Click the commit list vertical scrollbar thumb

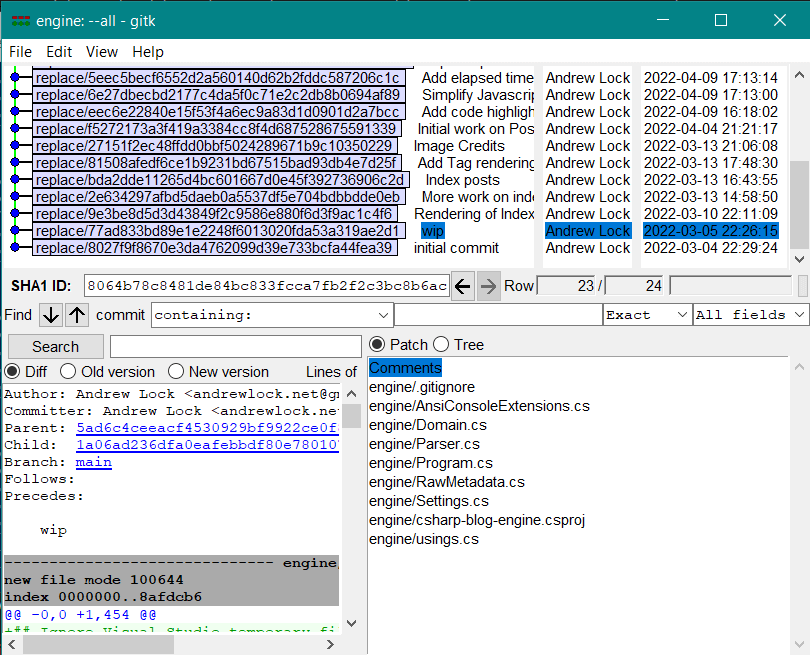pyautogui.click(x=799, y=205)
